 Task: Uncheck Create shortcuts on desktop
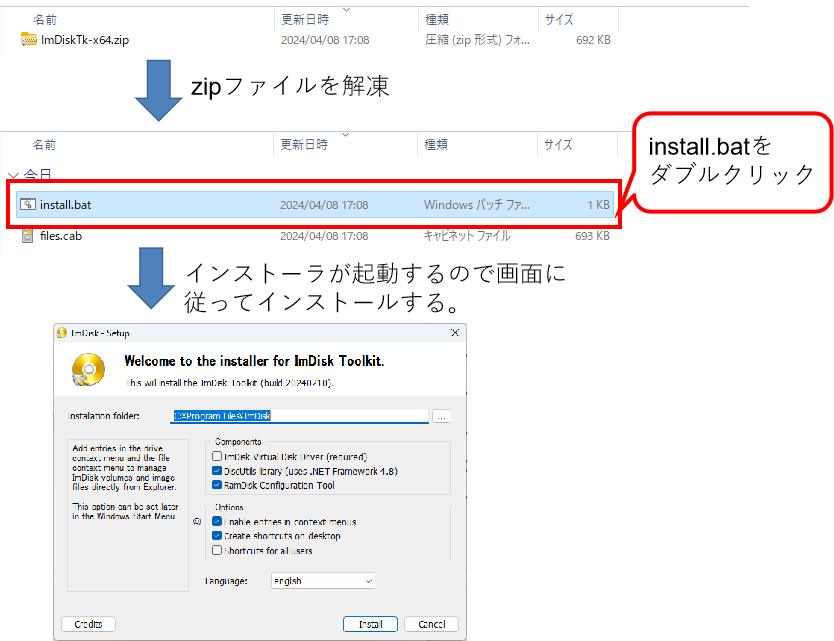(x=217, y=536)
